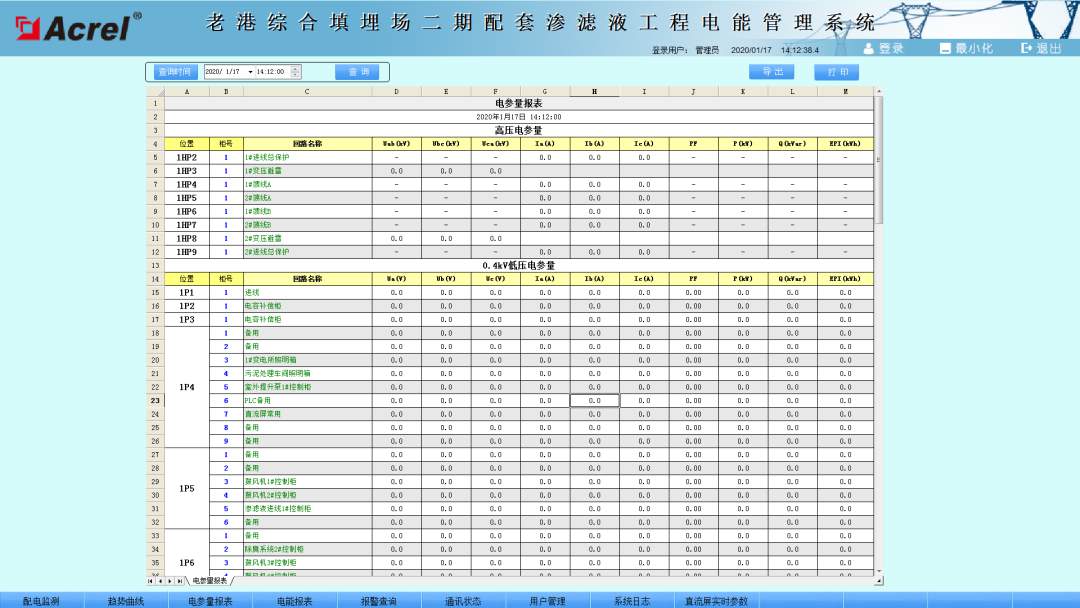Screen dimensions: 1080x608
Task: Open the 趋势曲线 tab
Action: (126, 601)
